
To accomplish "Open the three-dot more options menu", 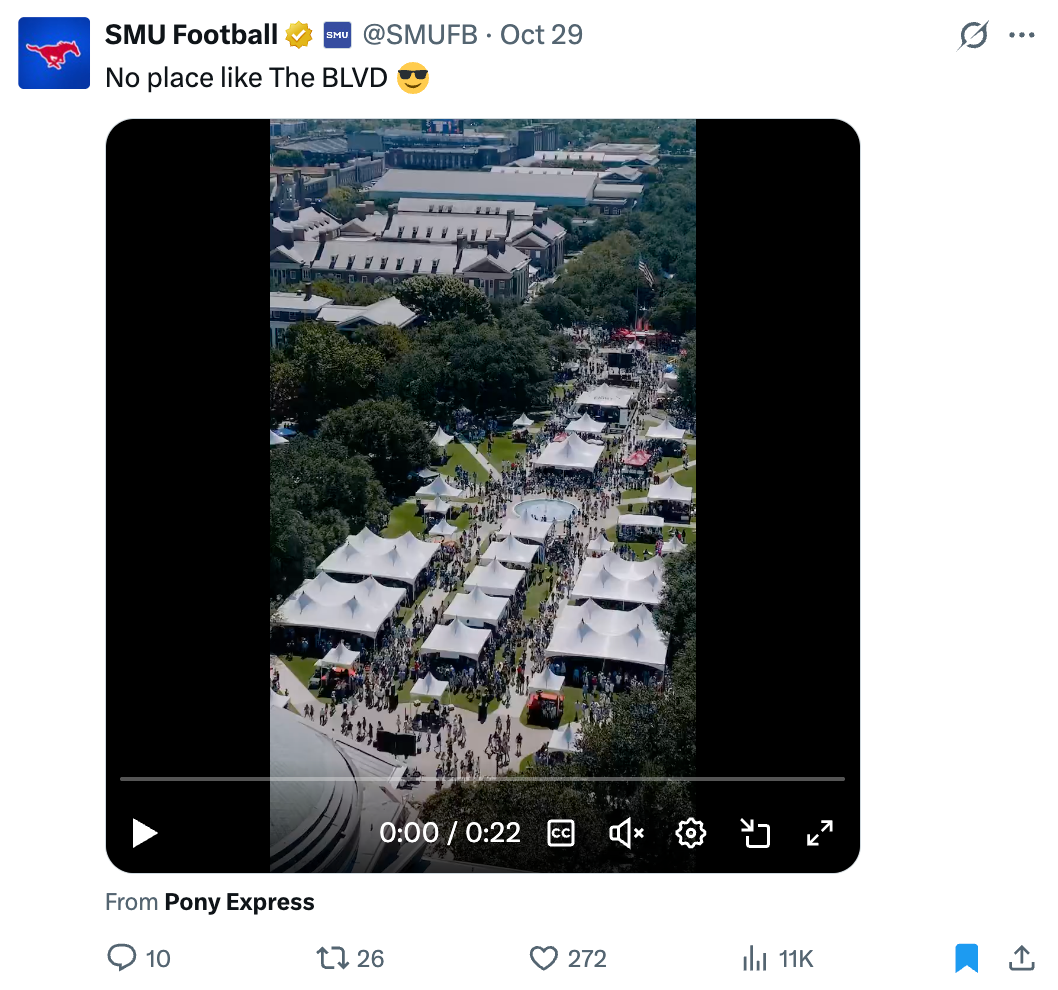I will coord(1021,36).
